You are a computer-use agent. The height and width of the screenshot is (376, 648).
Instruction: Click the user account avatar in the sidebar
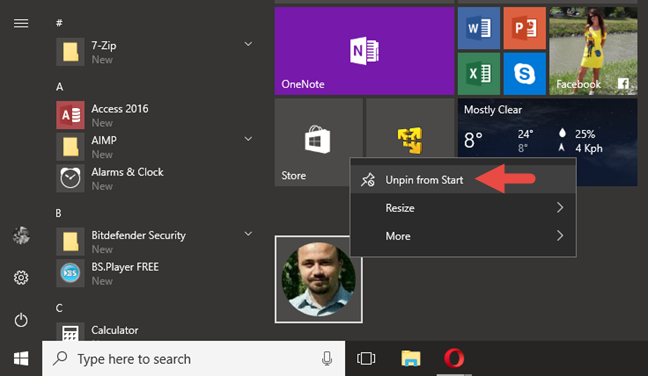[x=21, y=235]
